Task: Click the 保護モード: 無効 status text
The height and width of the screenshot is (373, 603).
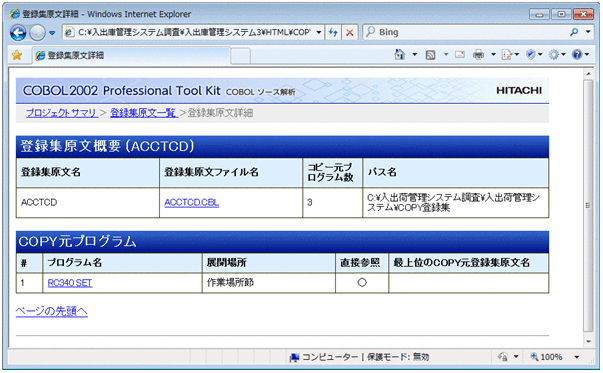Action: tap(398, 357)
